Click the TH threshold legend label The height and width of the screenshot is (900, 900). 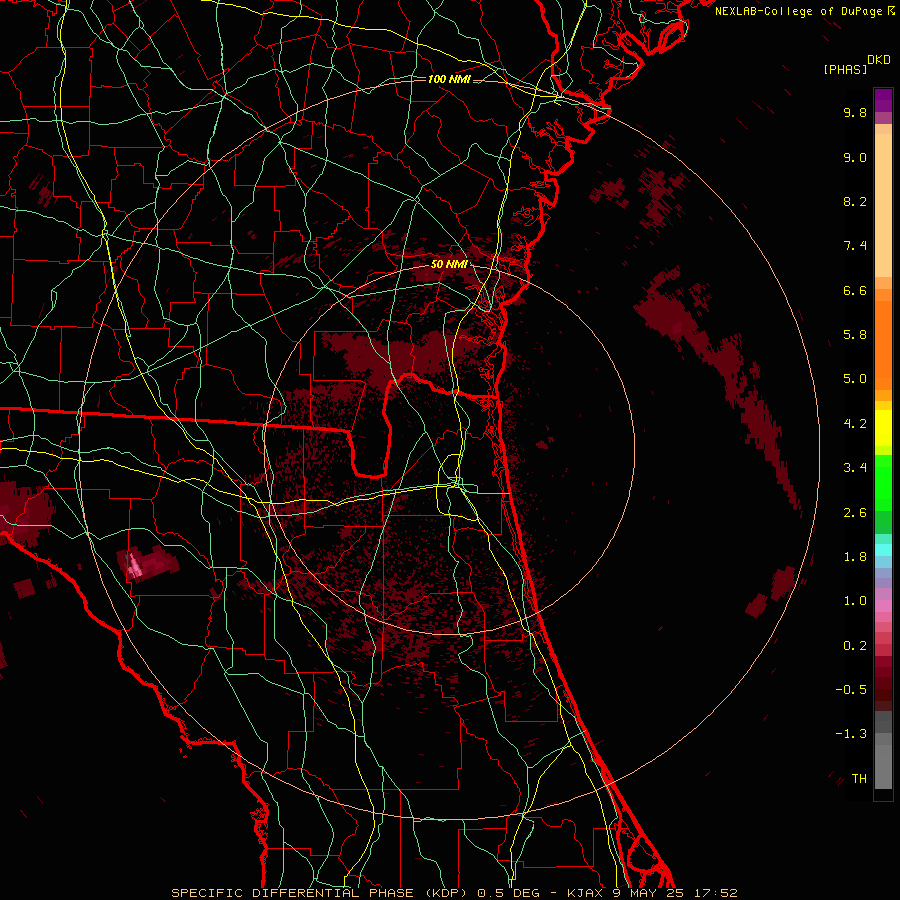point(859,778)
